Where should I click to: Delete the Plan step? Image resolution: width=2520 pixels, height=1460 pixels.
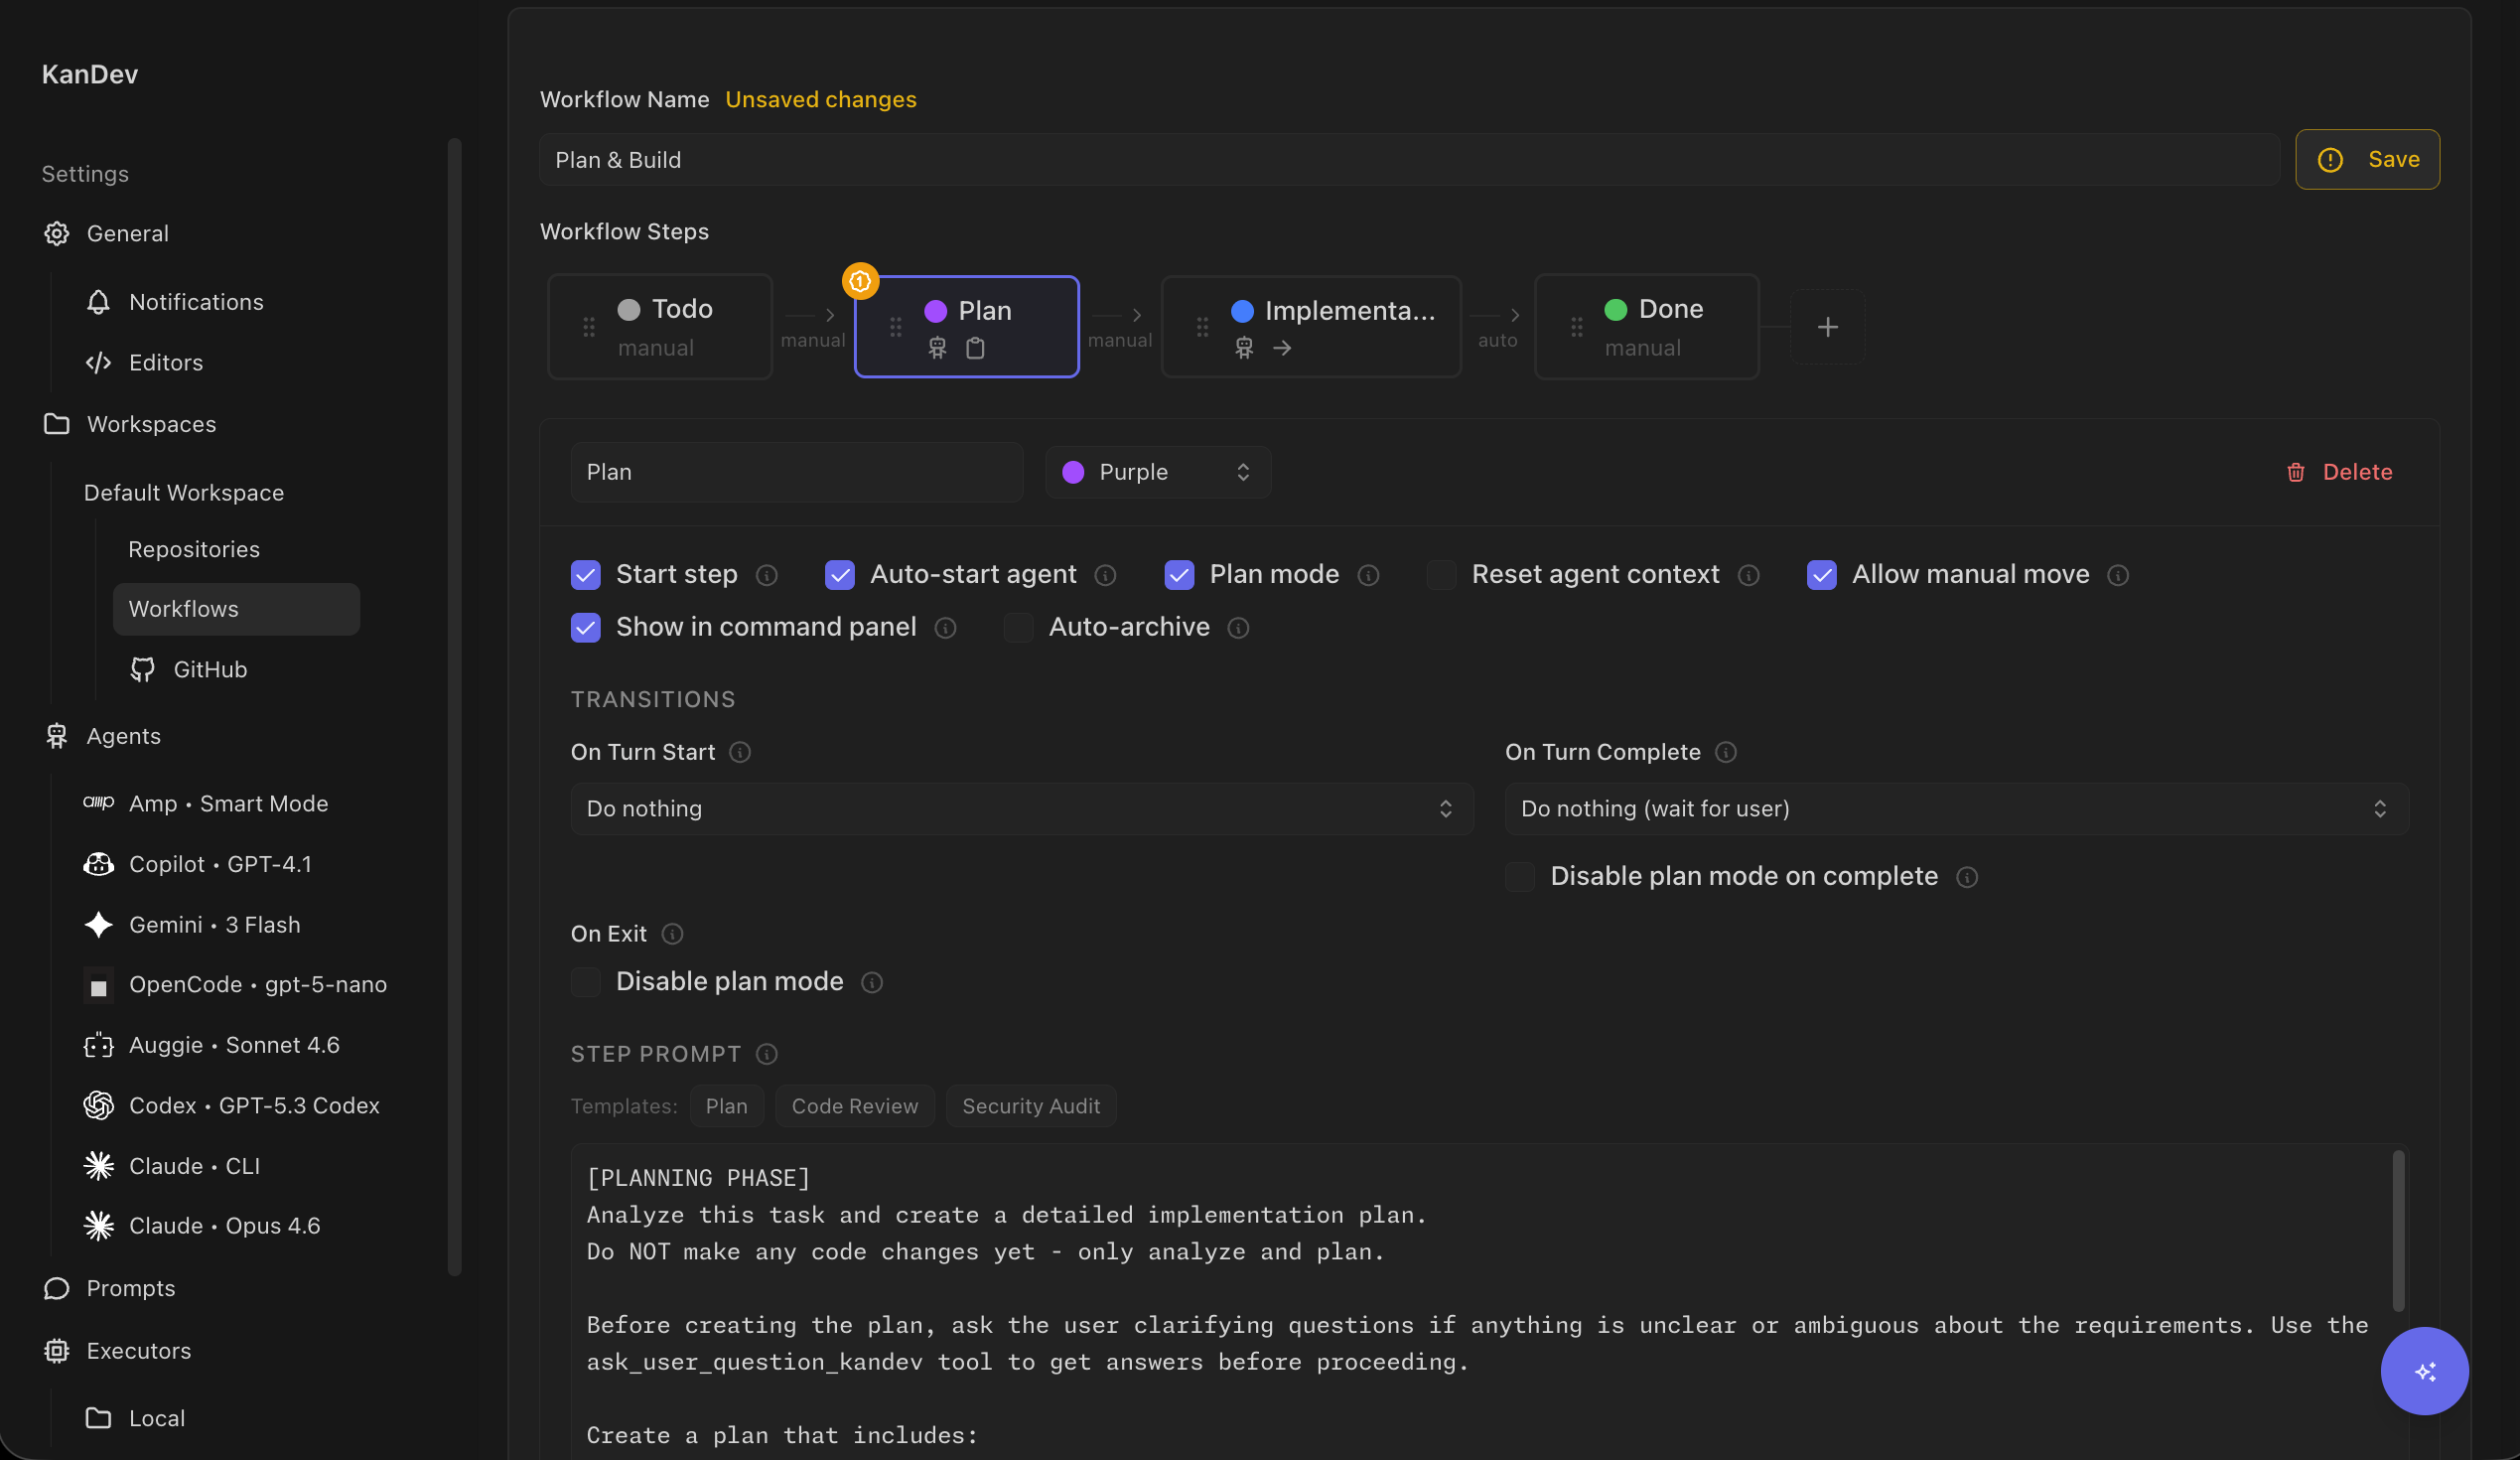pos(2339,472)
